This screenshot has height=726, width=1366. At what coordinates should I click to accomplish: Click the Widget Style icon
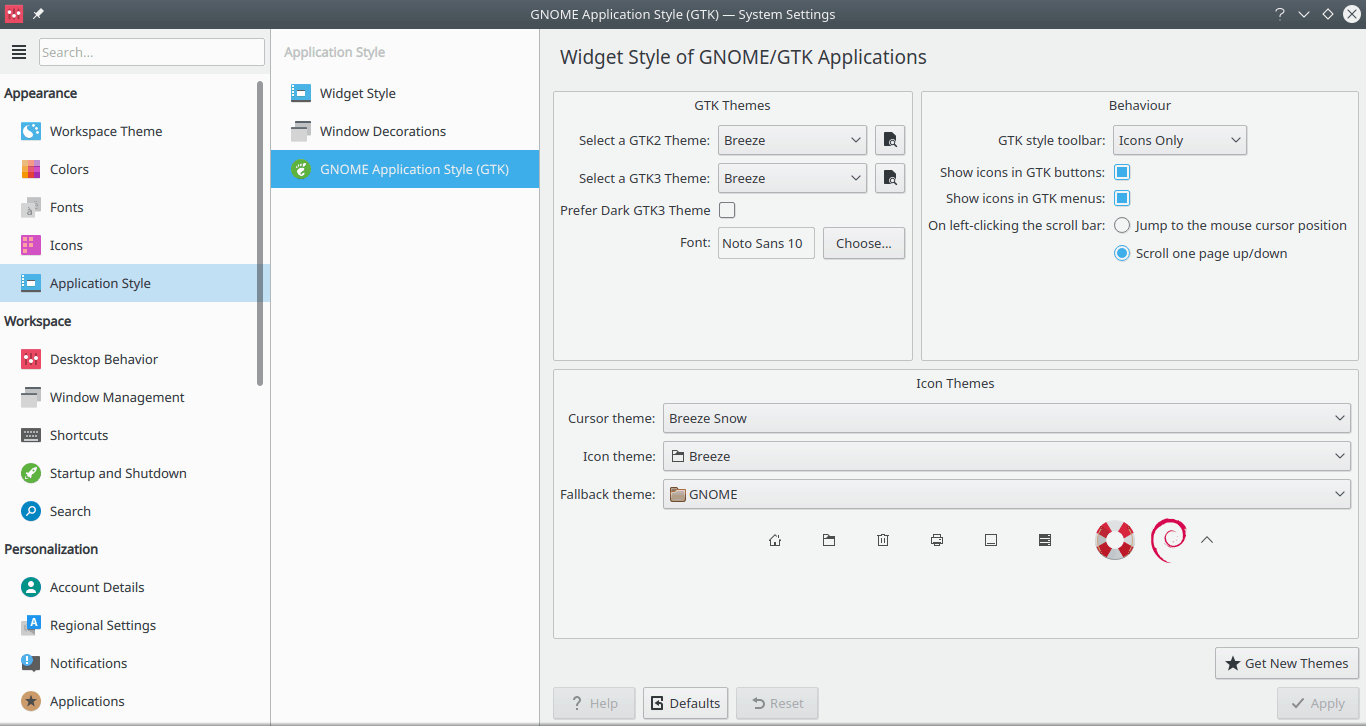301,93
